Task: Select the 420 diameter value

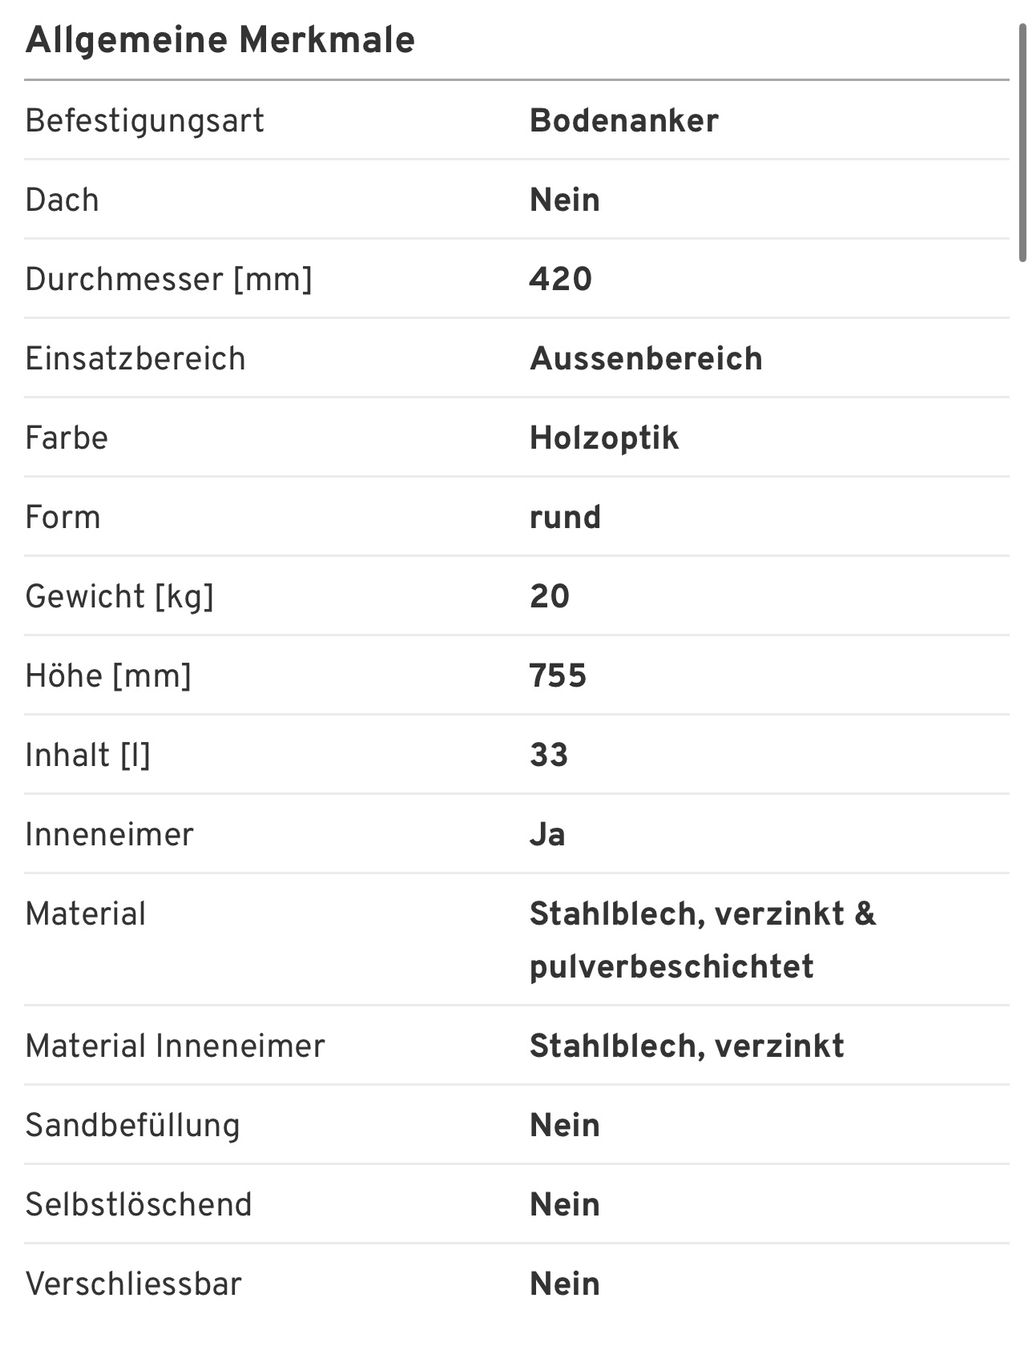Action: point(561,279)
